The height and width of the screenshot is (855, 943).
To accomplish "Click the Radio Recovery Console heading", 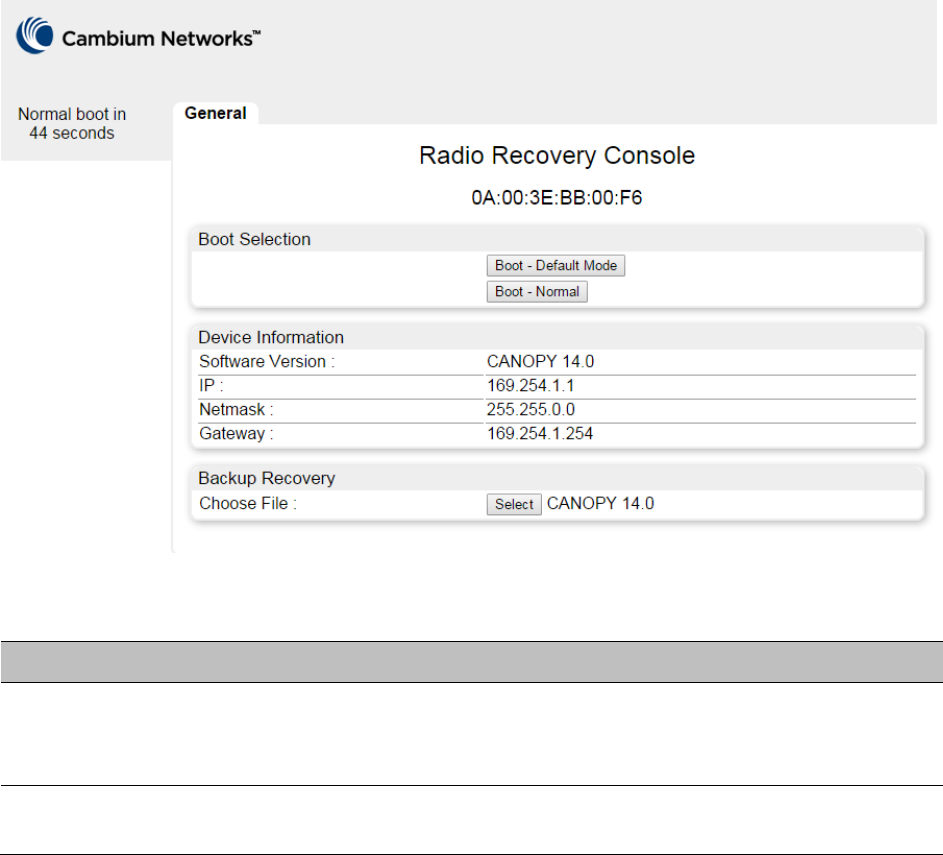I will pyautogui.click(x=557, y=156).
